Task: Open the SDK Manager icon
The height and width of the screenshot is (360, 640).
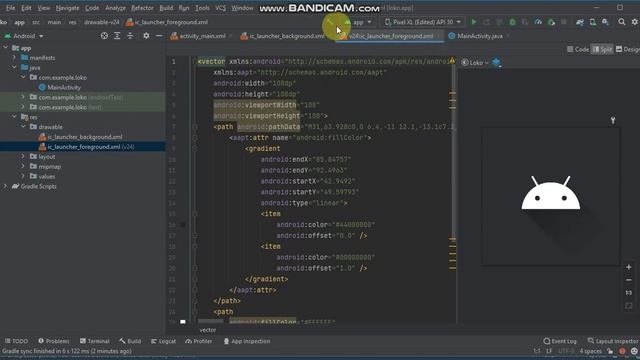Action: (x=605, y=22)
